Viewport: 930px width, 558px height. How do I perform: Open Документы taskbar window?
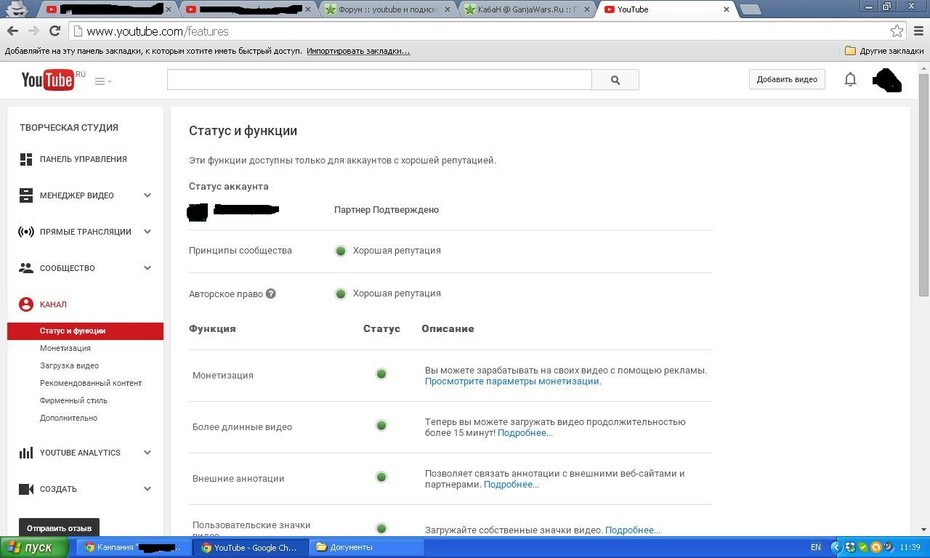click(x=367, y=547)
